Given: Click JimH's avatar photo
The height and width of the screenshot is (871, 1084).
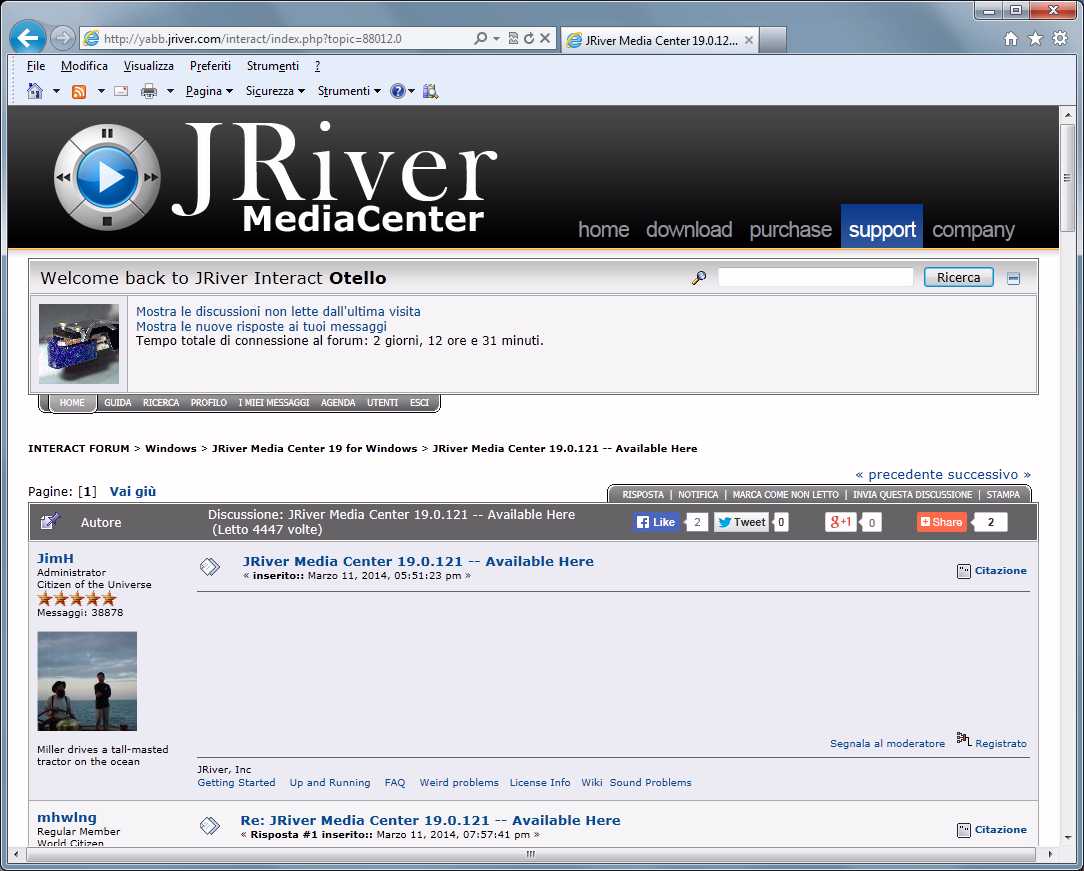Looking at the screenshot, I should [x=87, y=681].
